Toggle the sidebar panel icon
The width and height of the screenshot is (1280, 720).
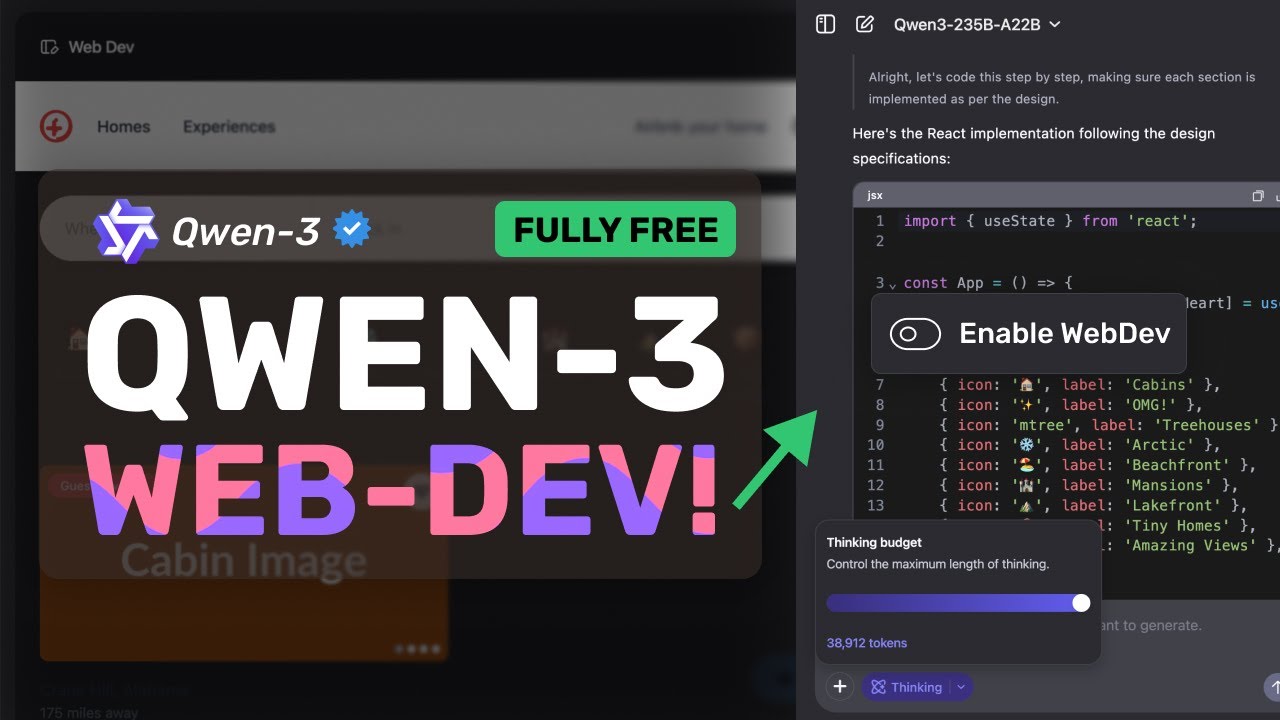(825, 24)
